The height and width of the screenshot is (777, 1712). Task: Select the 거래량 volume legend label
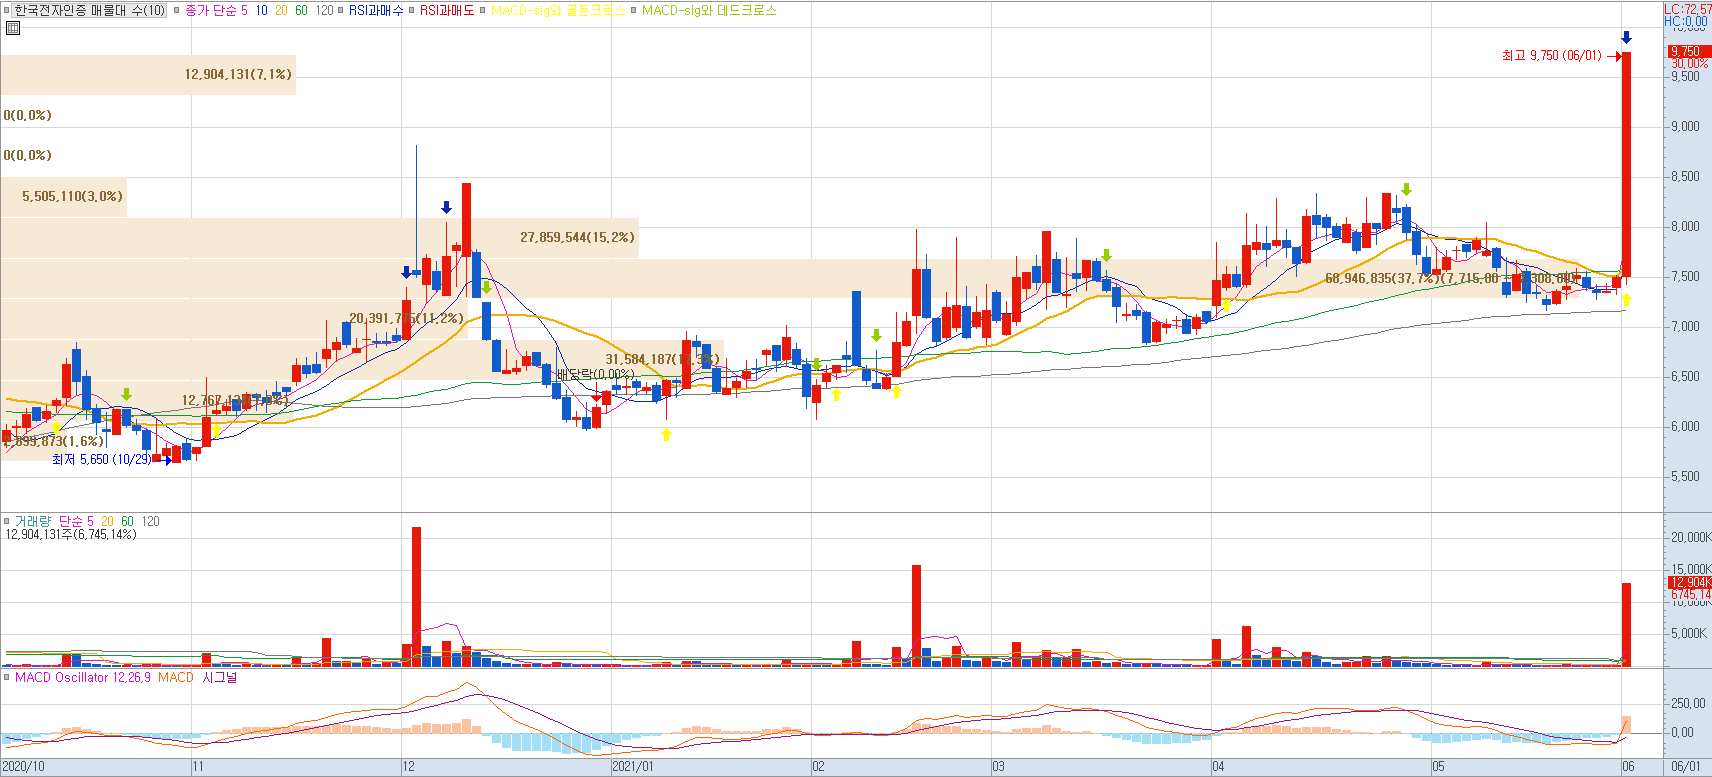32,522
